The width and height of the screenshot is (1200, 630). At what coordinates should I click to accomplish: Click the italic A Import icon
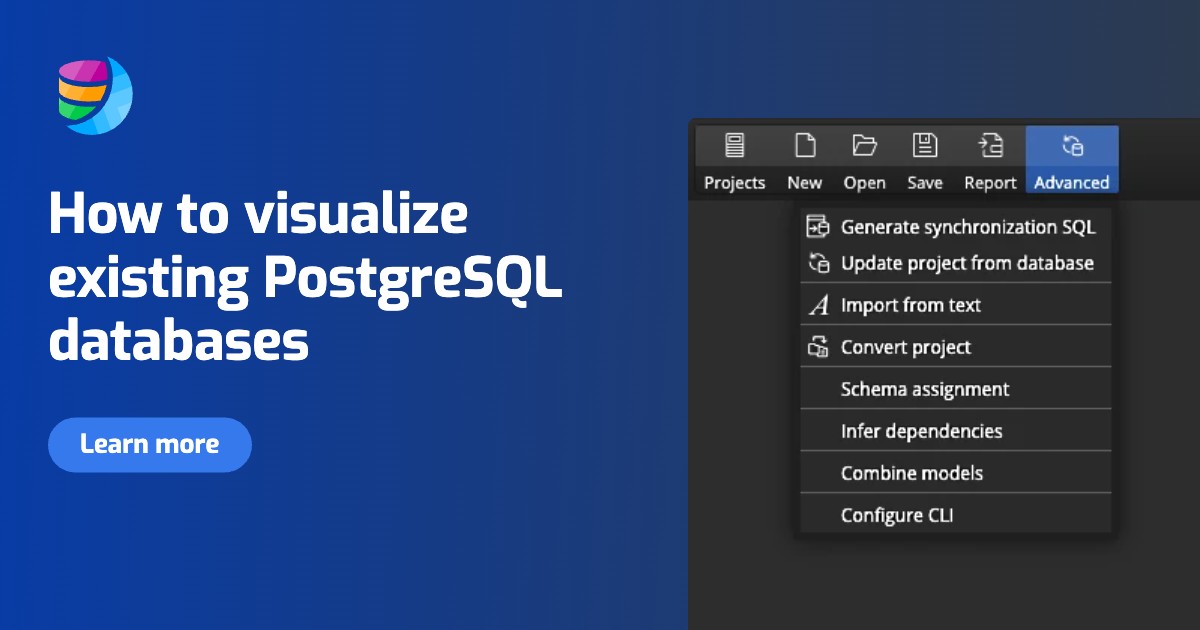tap(818, 305)
